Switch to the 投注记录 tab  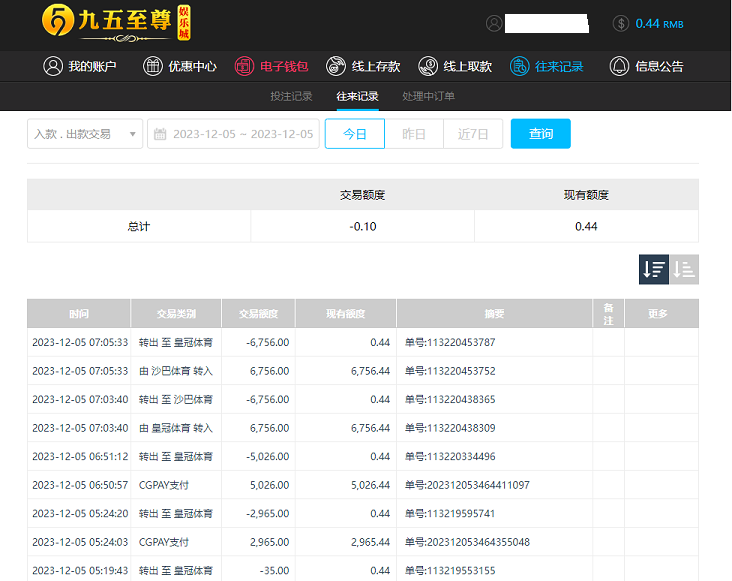(x=291, y=96)
